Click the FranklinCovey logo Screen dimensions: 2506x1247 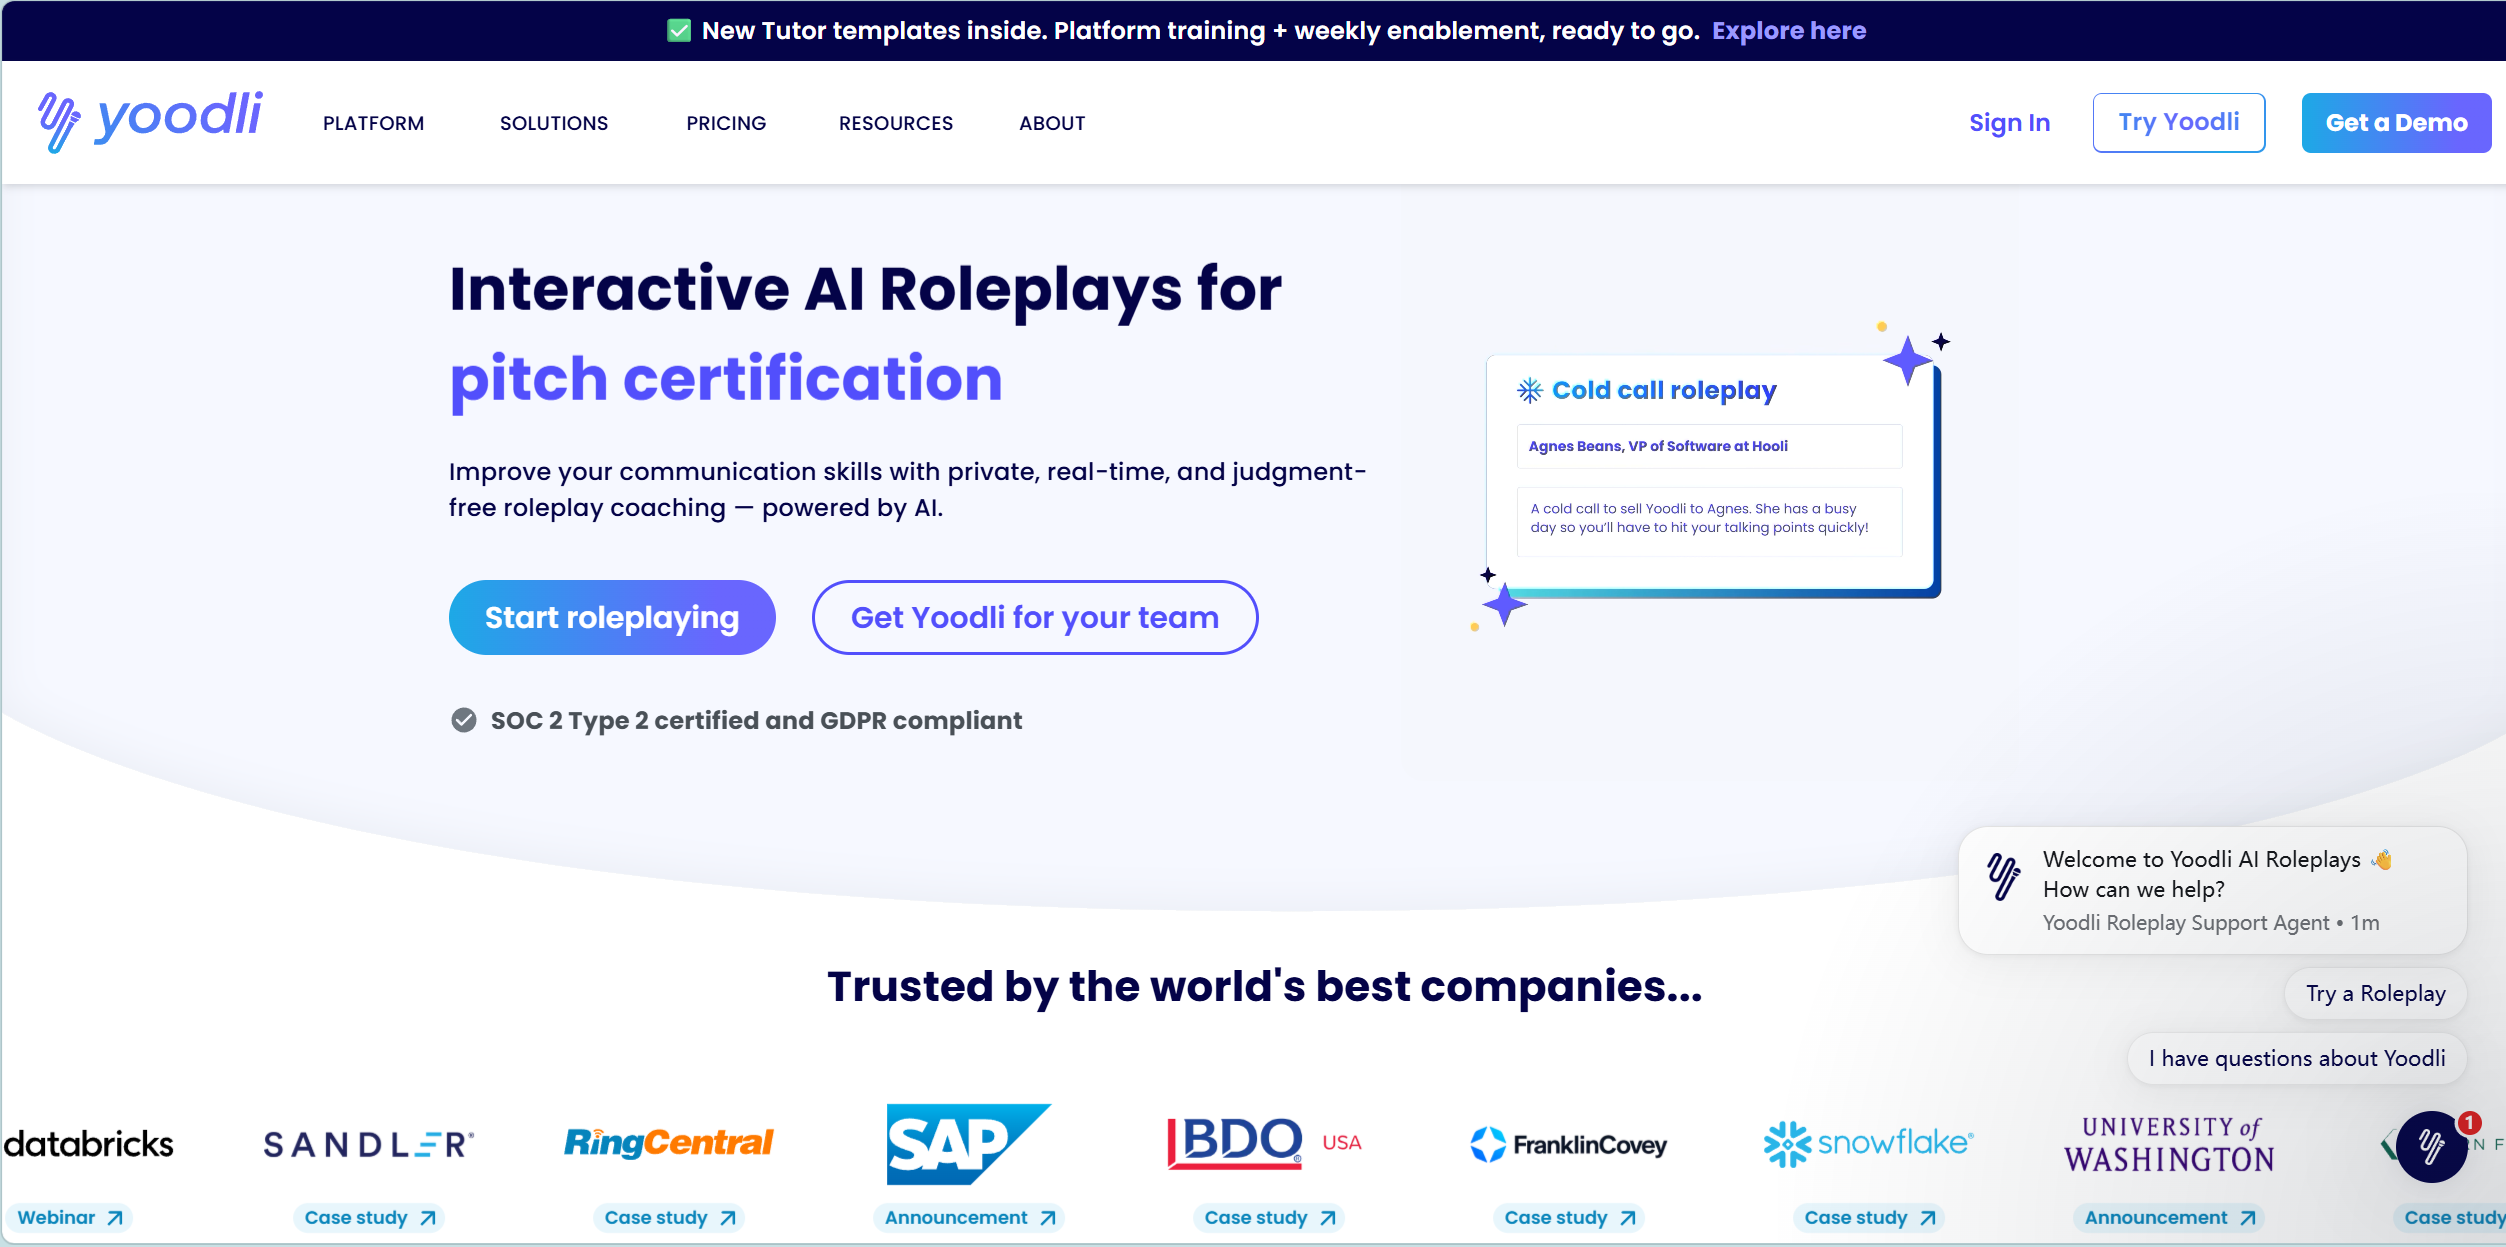click(x=1568, y=1144)
